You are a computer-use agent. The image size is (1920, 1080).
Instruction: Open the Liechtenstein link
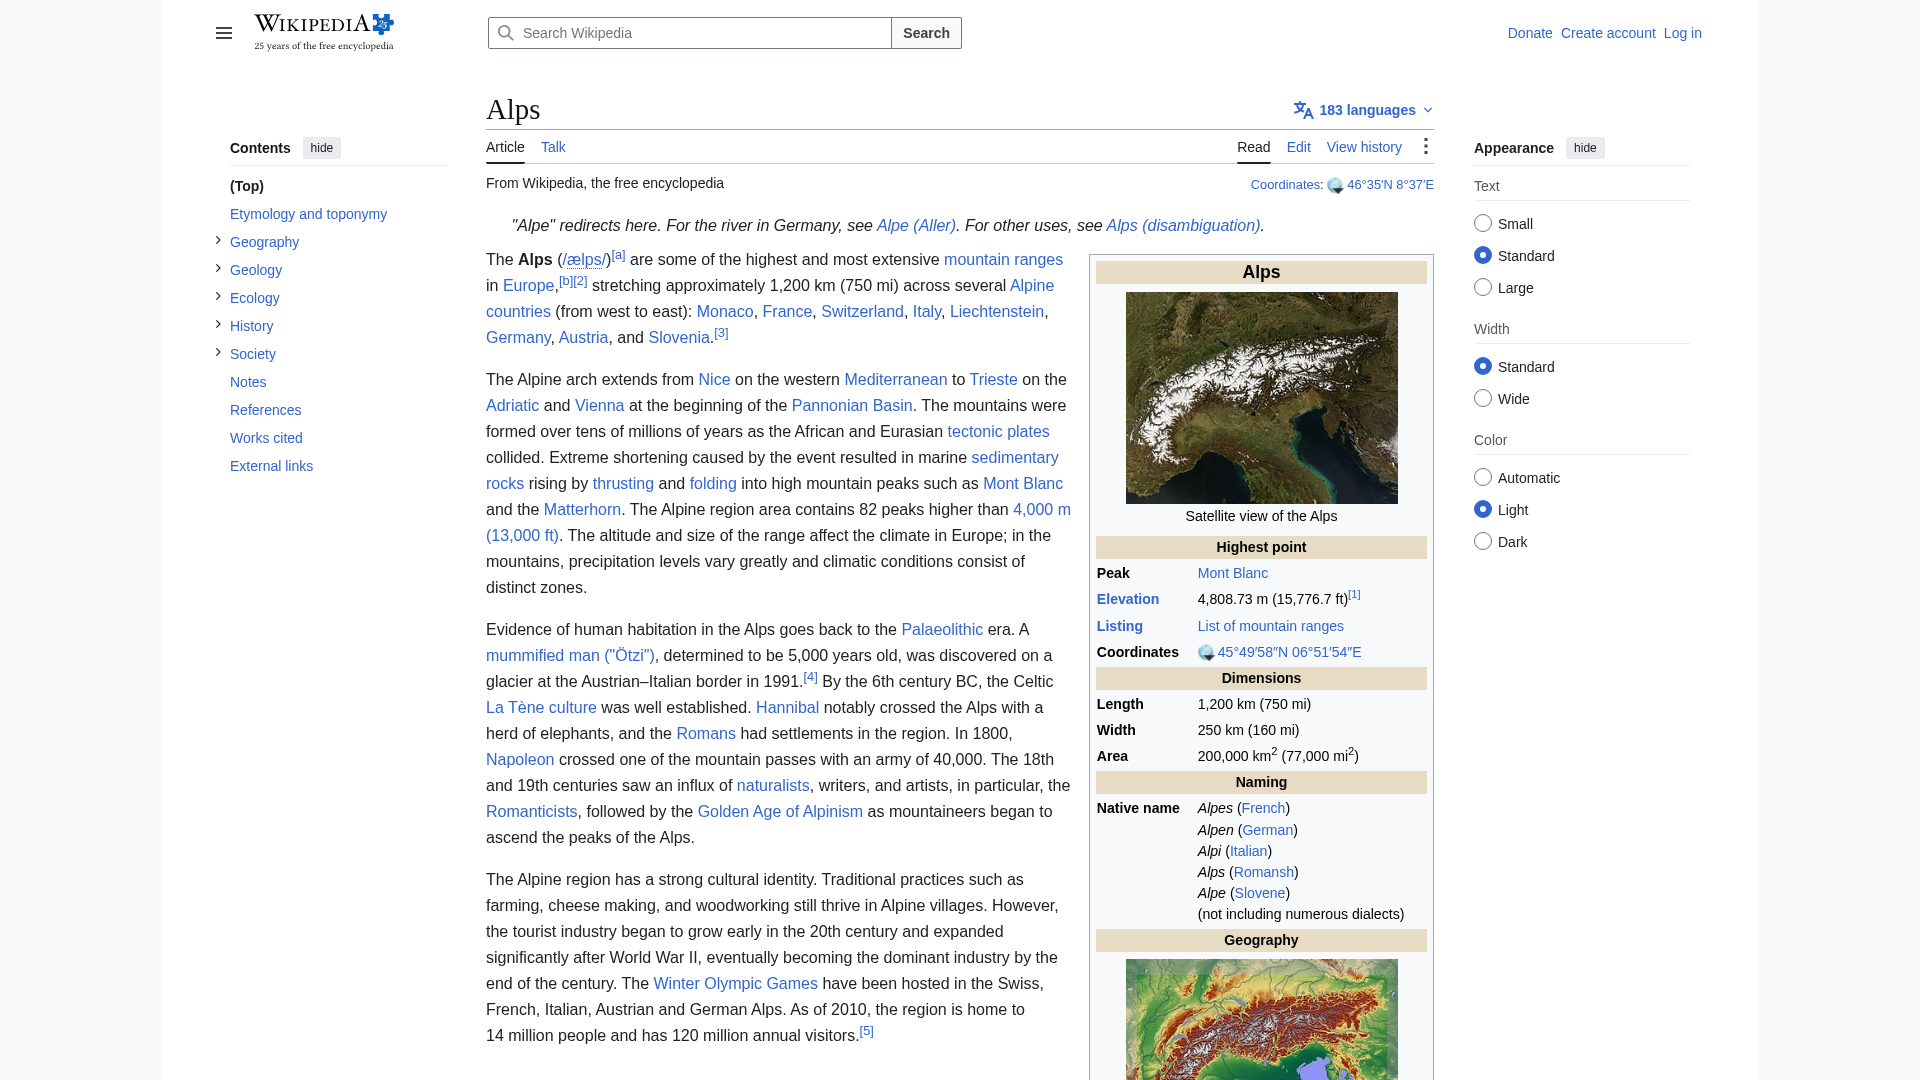pyautogui.click(x=996, y=312)
